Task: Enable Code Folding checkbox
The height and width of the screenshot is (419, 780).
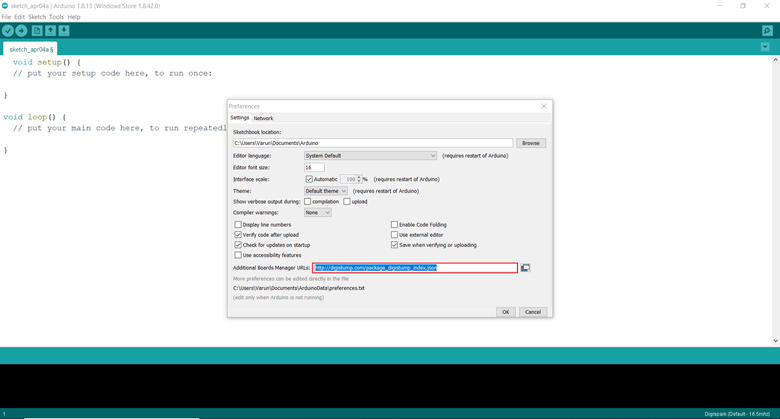Action: click(x=394, y=224)
